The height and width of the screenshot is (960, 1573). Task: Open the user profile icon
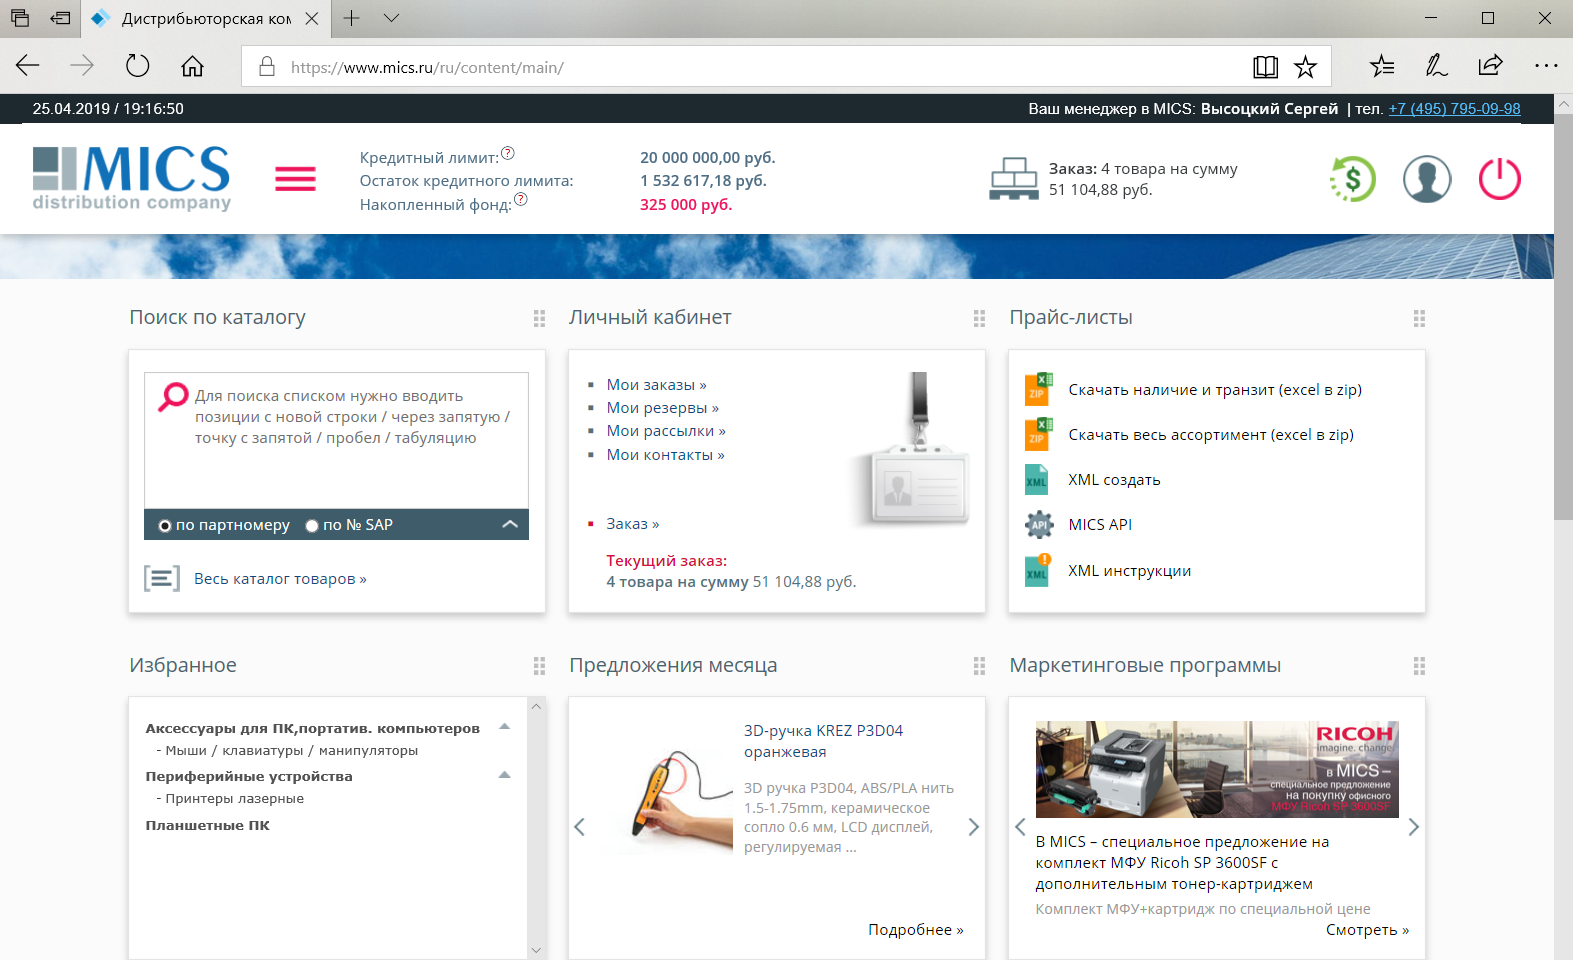coord(1426,180)
